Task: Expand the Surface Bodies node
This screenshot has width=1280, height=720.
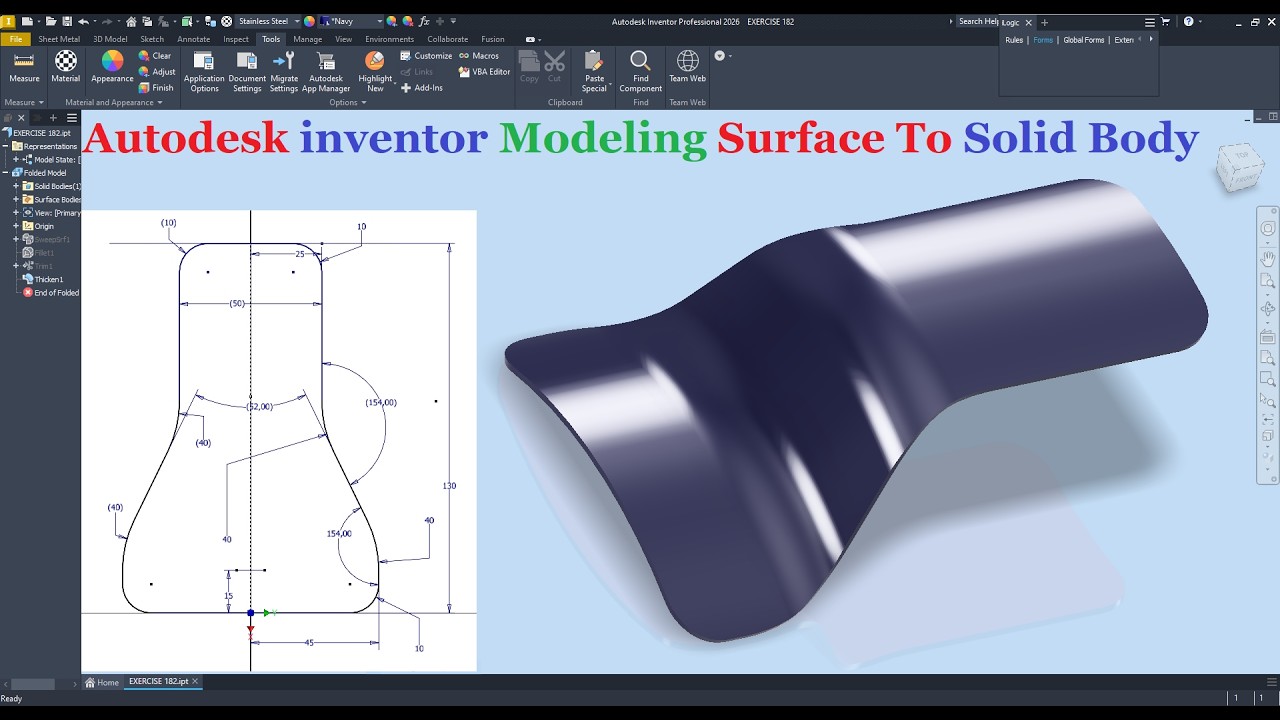Action: click(x=16, y=199)
